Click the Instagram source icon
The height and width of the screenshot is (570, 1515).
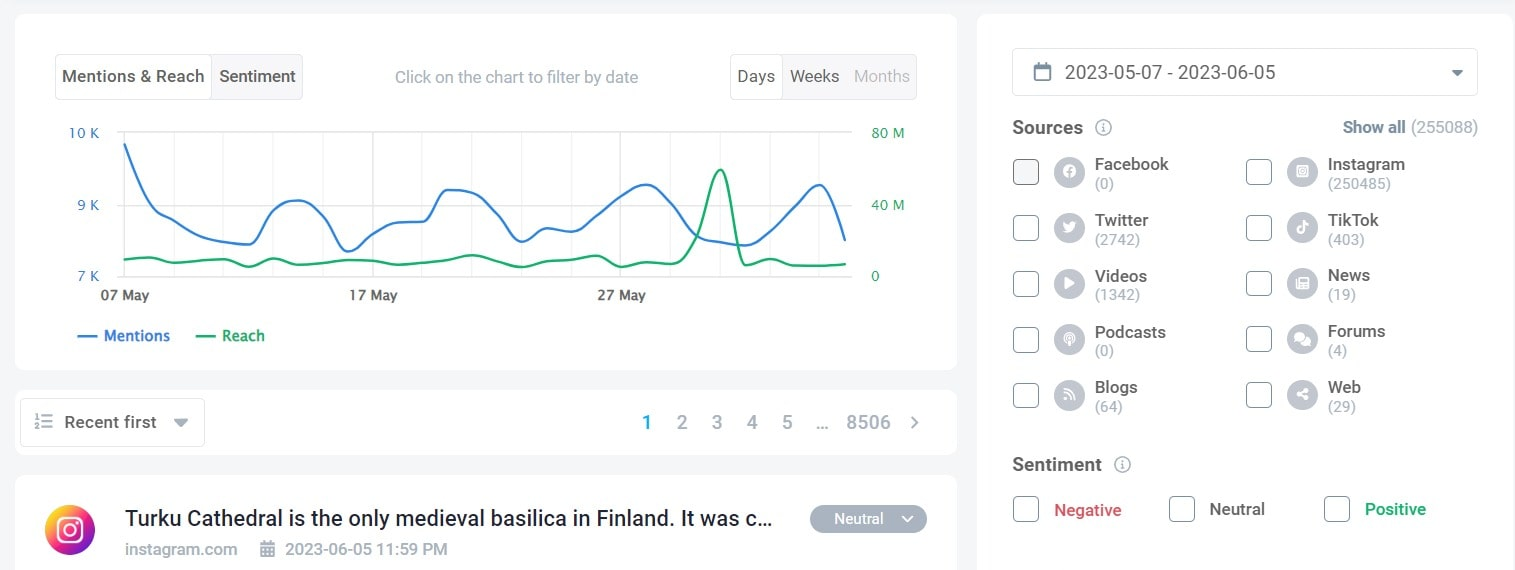[x=1302, y=172]
